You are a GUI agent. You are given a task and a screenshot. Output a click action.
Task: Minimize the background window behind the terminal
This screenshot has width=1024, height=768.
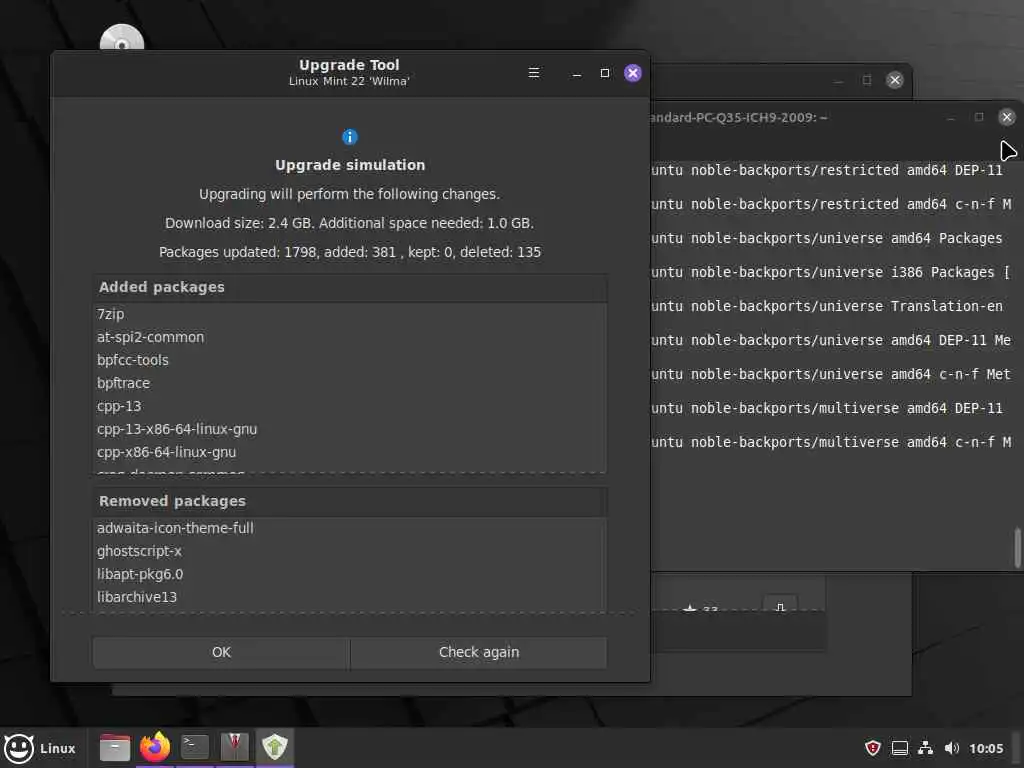click(x=839, y=80)
